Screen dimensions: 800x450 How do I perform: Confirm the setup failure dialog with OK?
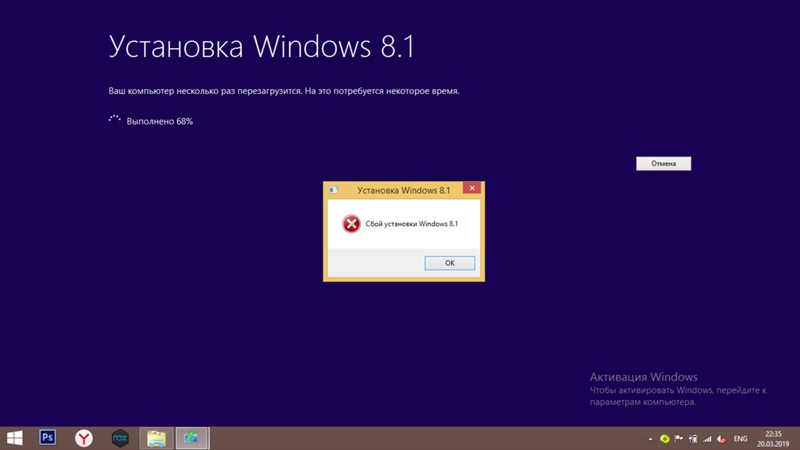[x=449, y=263]
